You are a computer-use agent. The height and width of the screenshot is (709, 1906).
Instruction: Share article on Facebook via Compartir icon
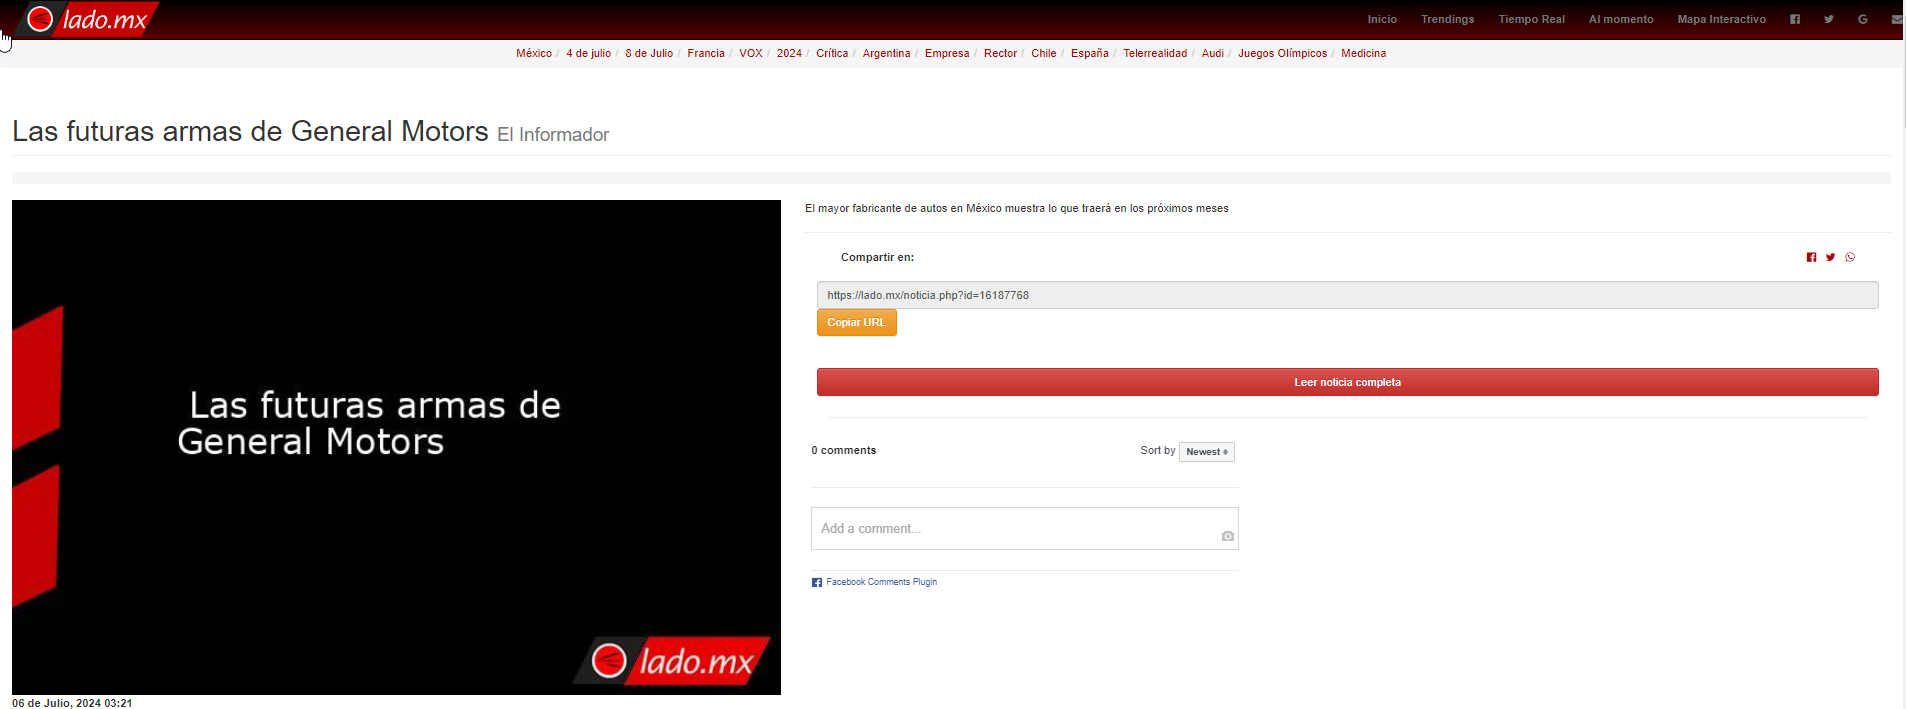coord(1811,257)
